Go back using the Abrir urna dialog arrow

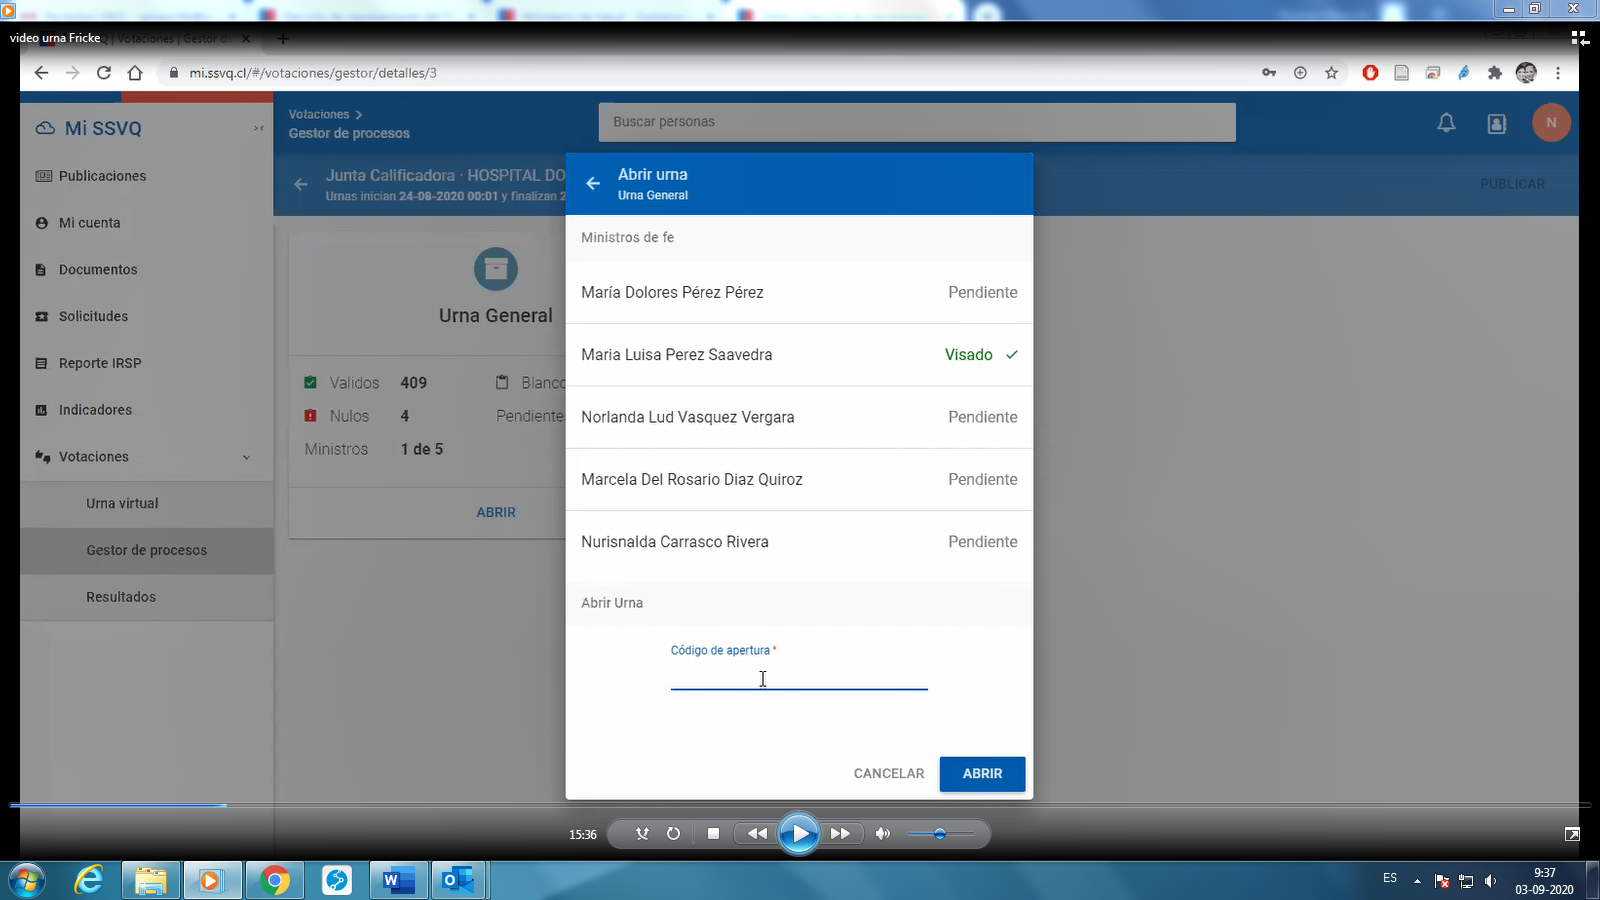point(593,184)
